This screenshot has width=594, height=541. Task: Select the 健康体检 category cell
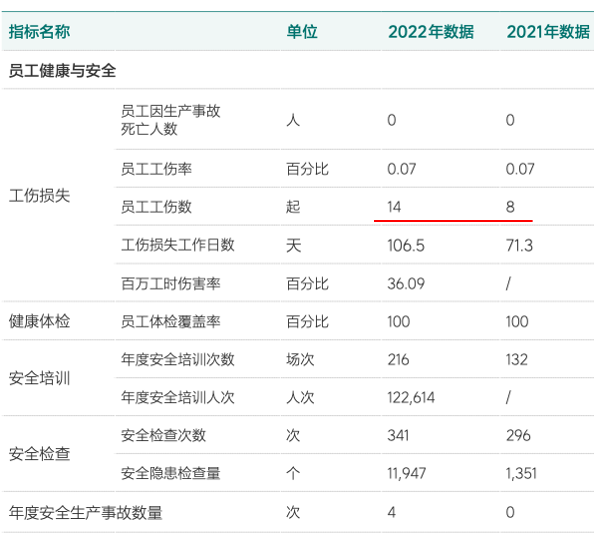pyautogui.click(x=39, y=321)
